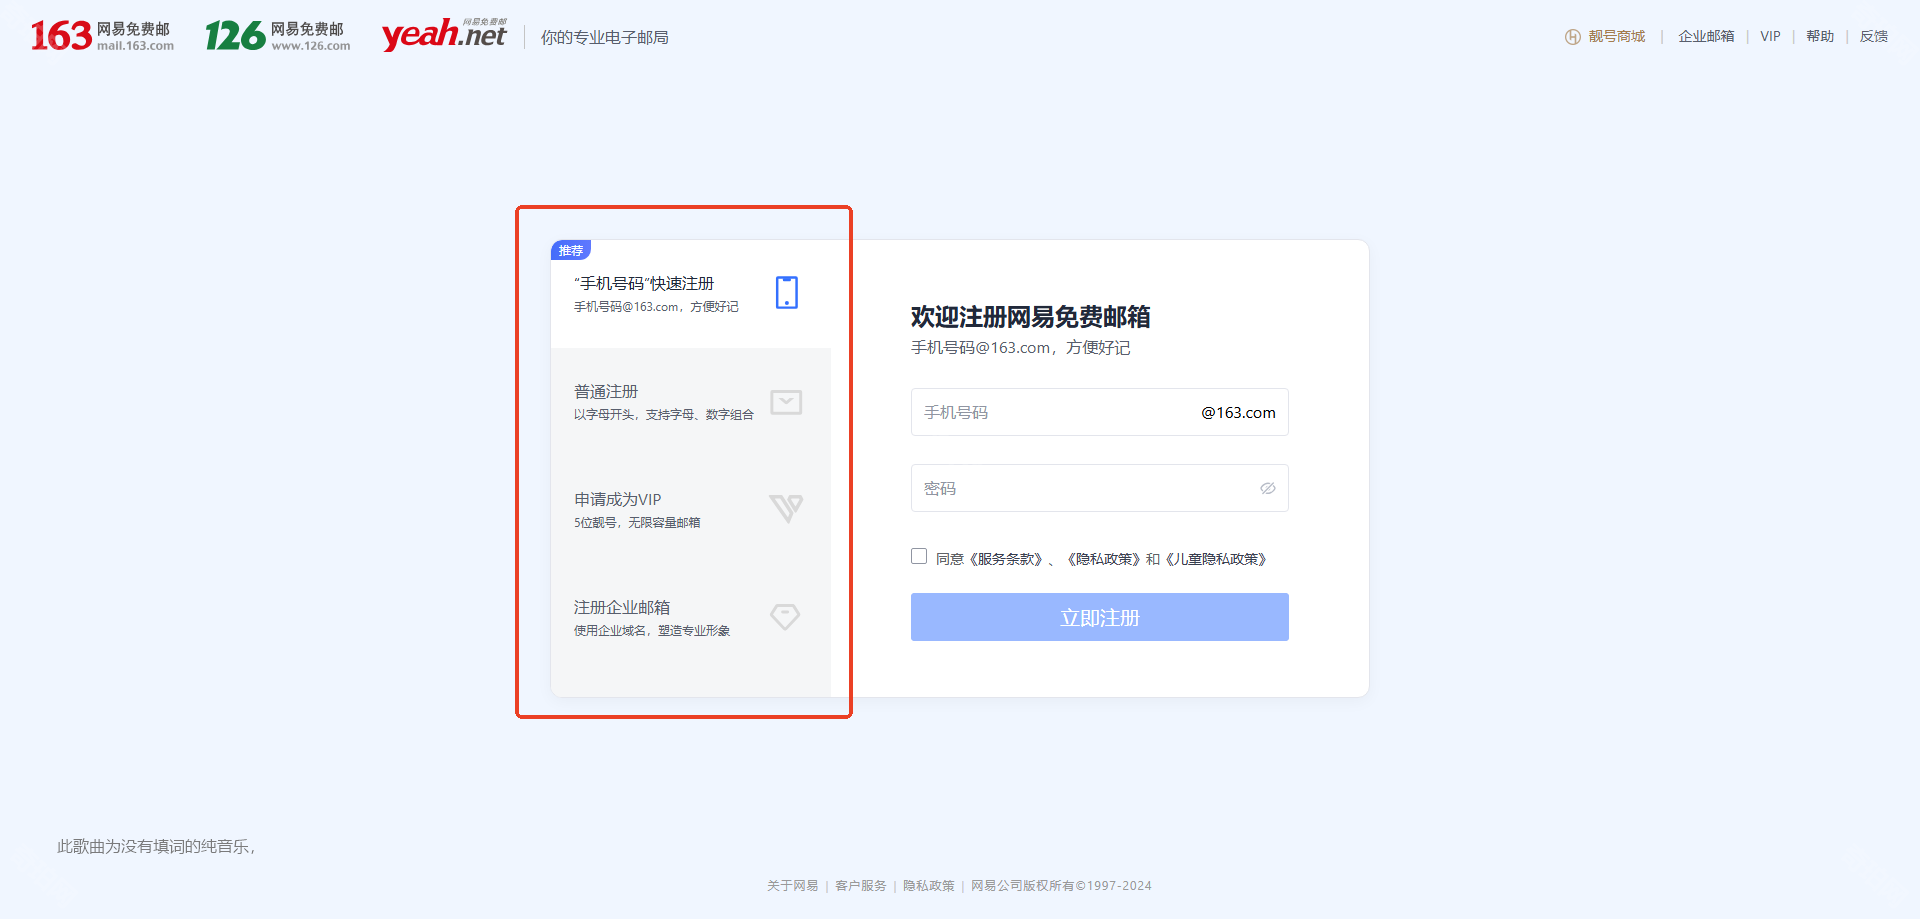Check the agreement checkbox for 服务条款
This screenshot has width=1920, height=919.
coord(919,556)
